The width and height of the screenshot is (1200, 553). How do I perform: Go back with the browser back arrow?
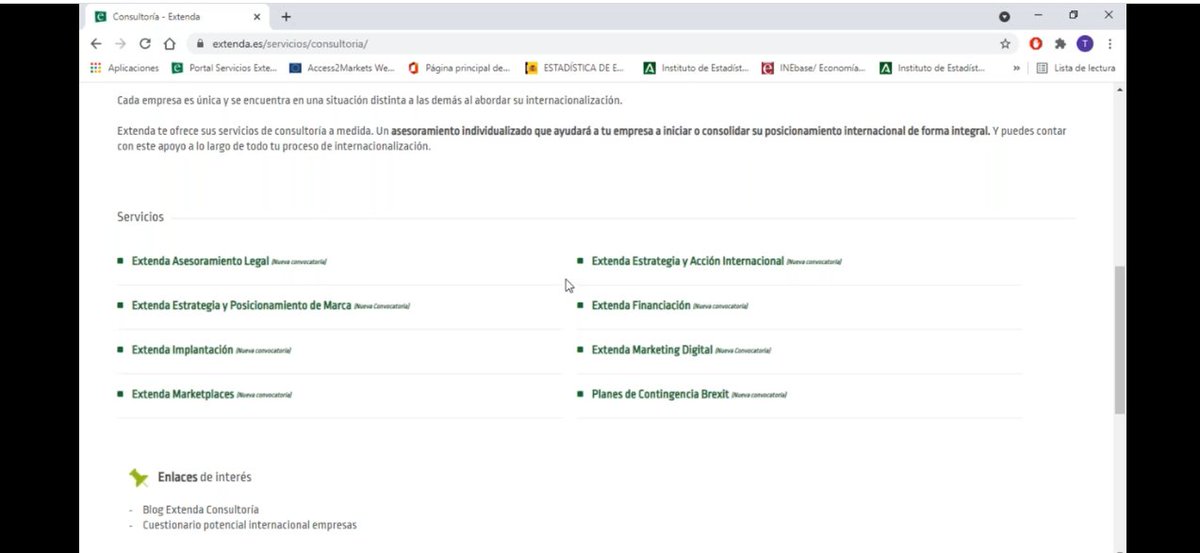pyautogui.click(x=96, y=44)
